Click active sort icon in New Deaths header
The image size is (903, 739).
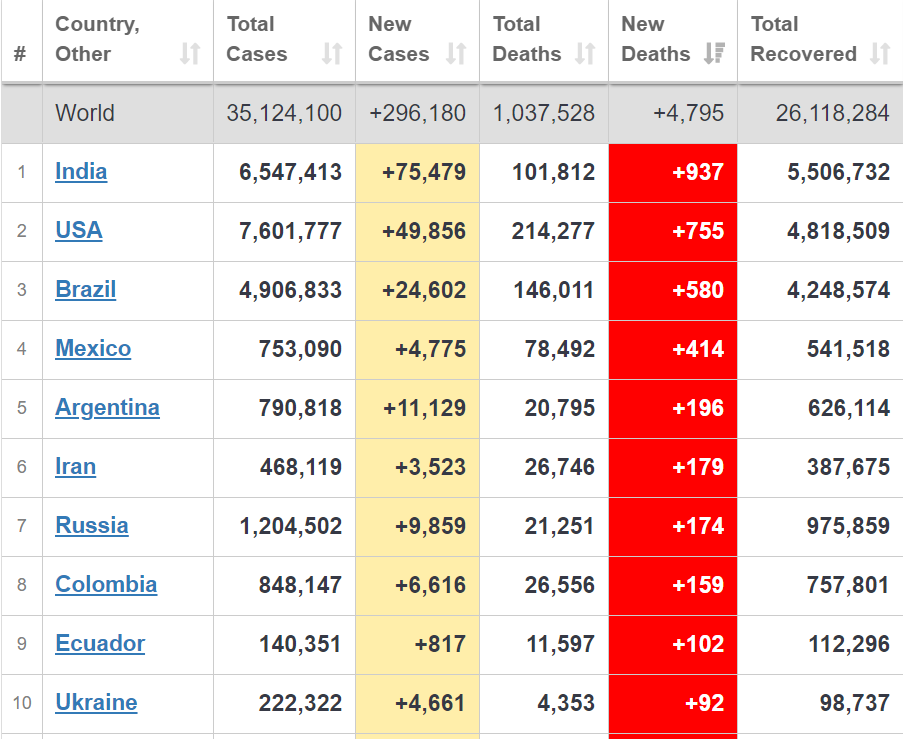point(714,54)
